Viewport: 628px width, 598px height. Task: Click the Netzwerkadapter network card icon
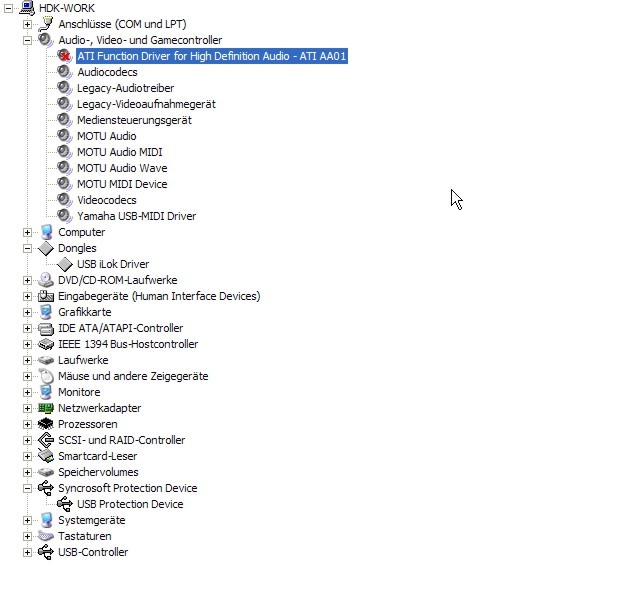point(46,408)
